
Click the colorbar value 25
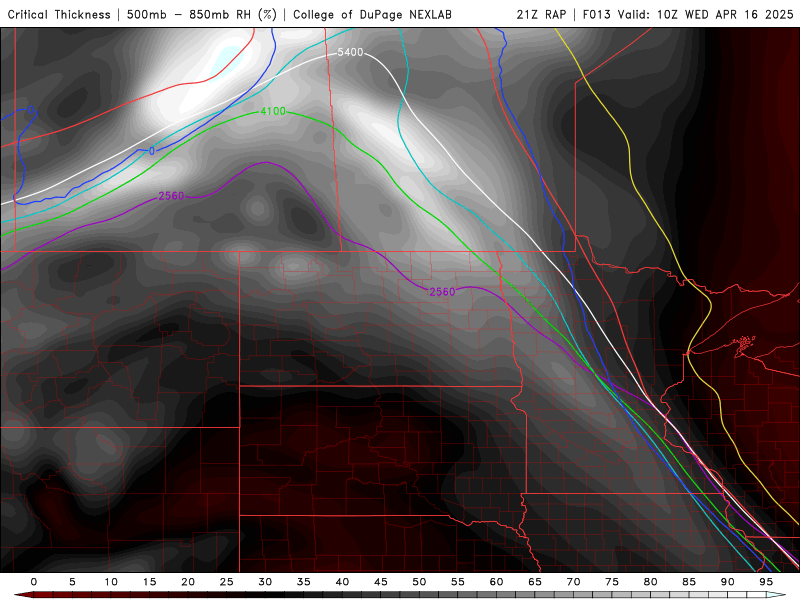coord(227,582)
